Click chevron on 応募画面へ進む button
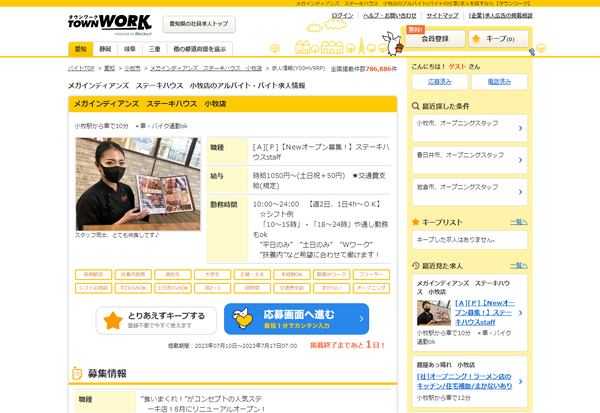 [361, 318]
